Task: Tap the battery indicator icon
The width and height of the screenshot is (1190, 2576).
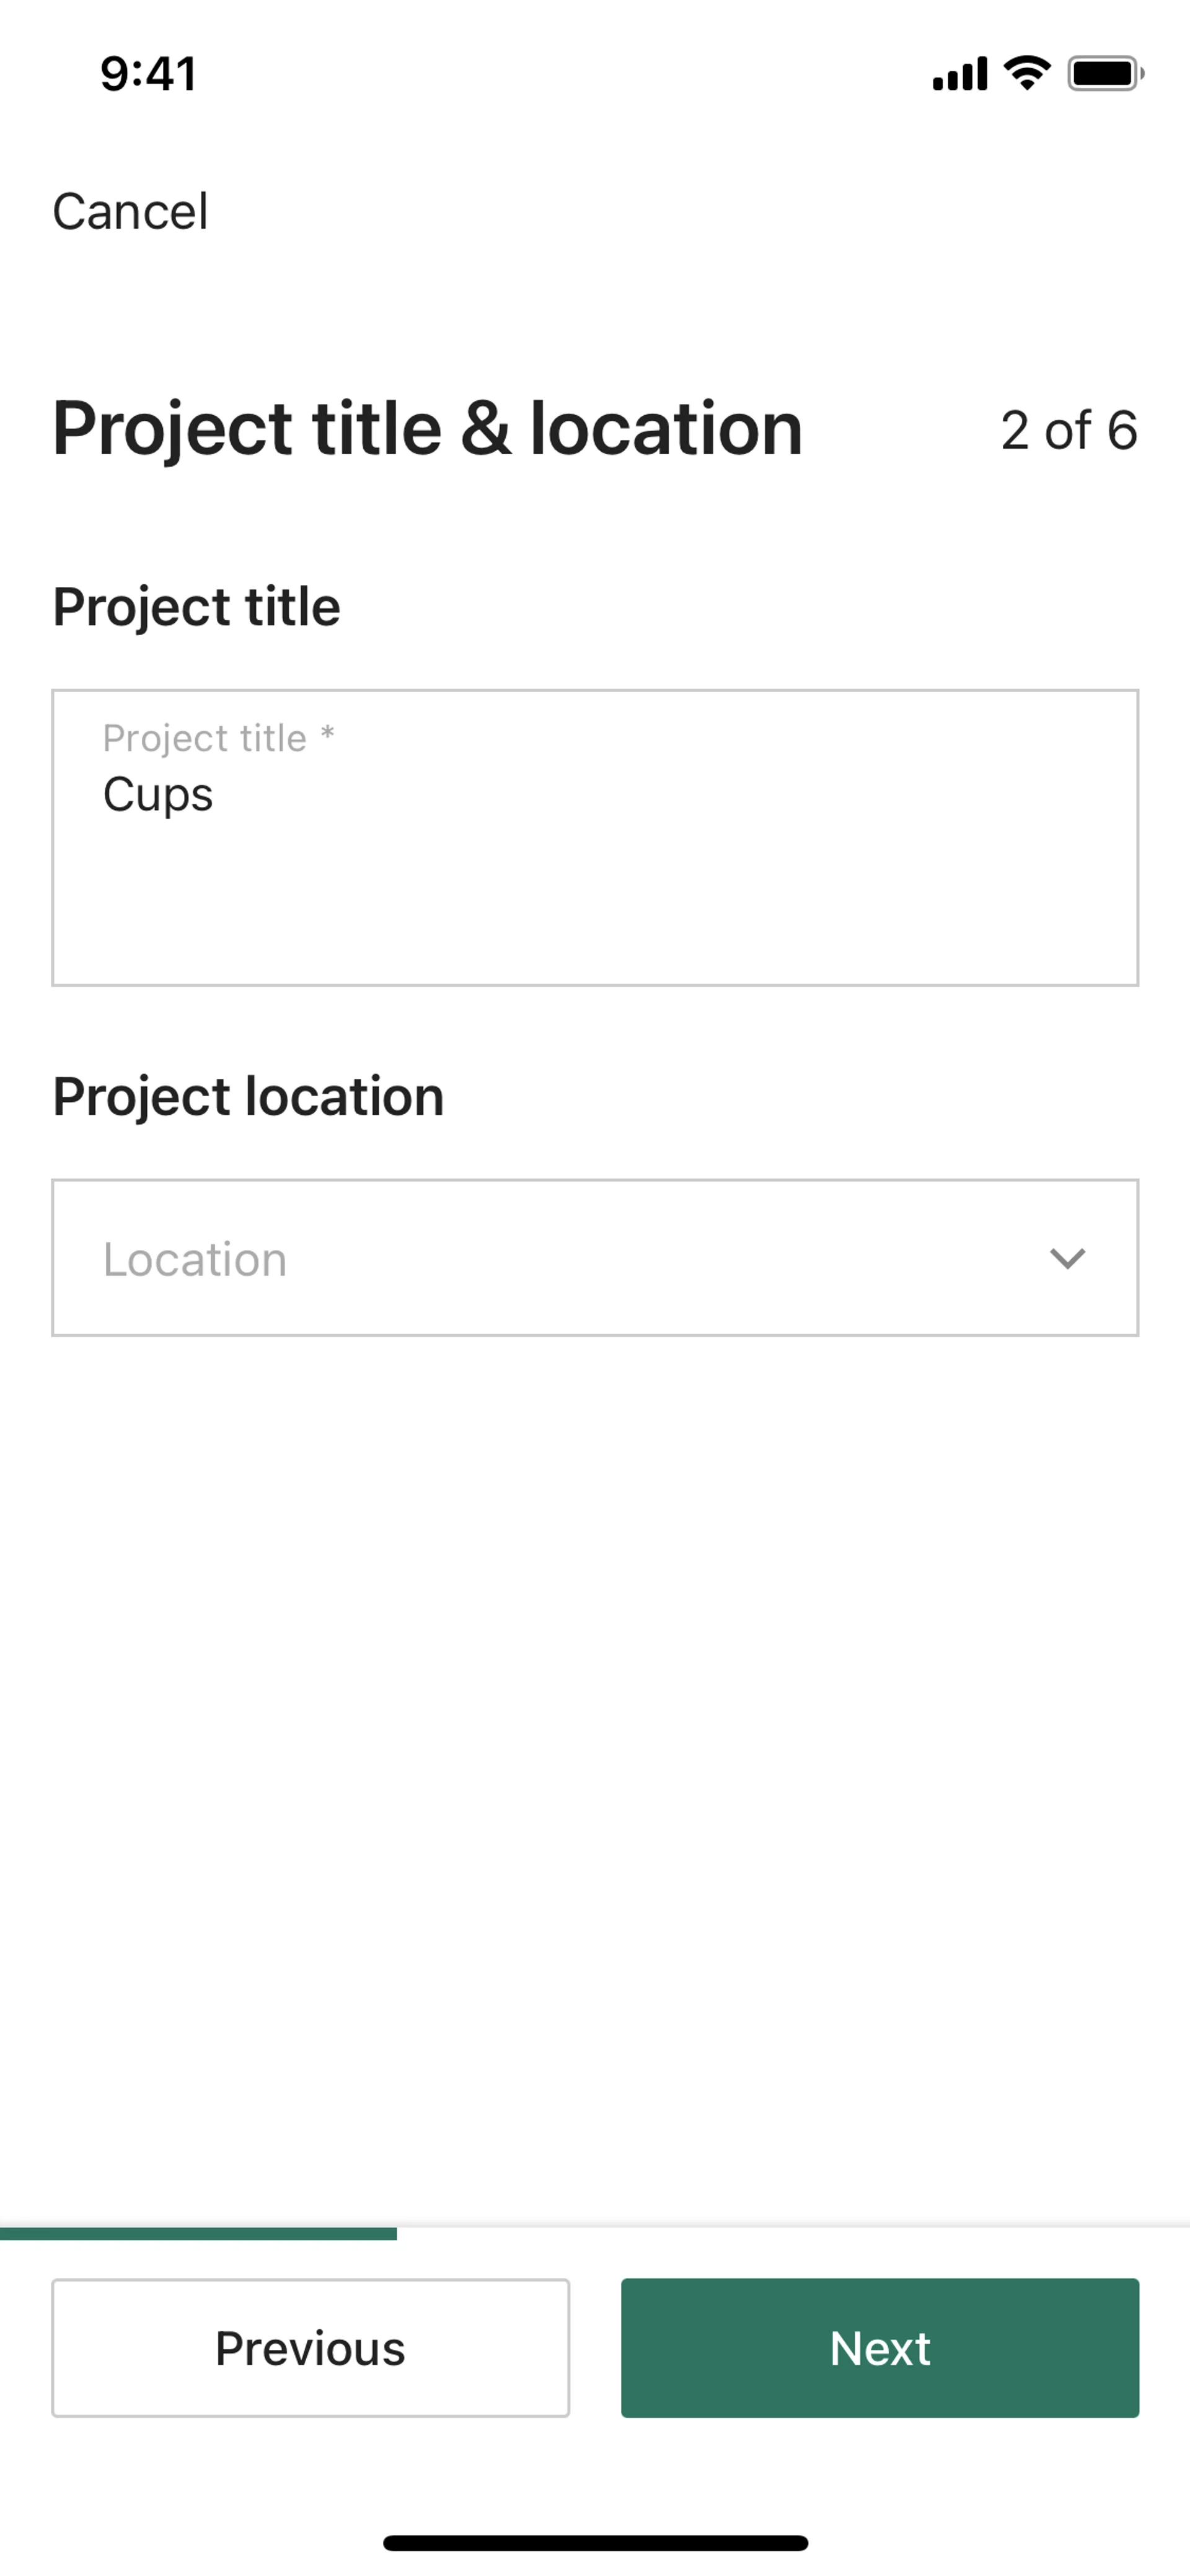Action: [1105, 74]
